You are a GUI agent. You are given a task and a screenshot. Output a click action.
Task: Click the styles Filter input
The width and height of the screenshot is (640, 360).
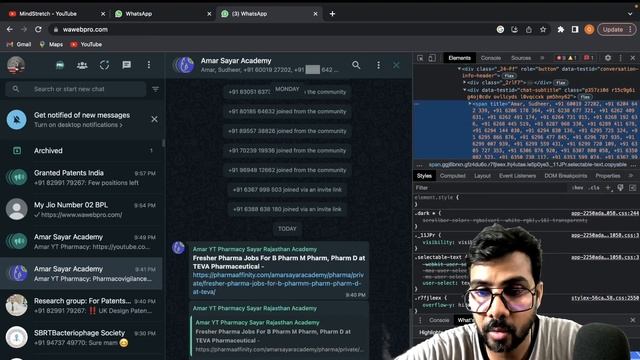(490, 188)
